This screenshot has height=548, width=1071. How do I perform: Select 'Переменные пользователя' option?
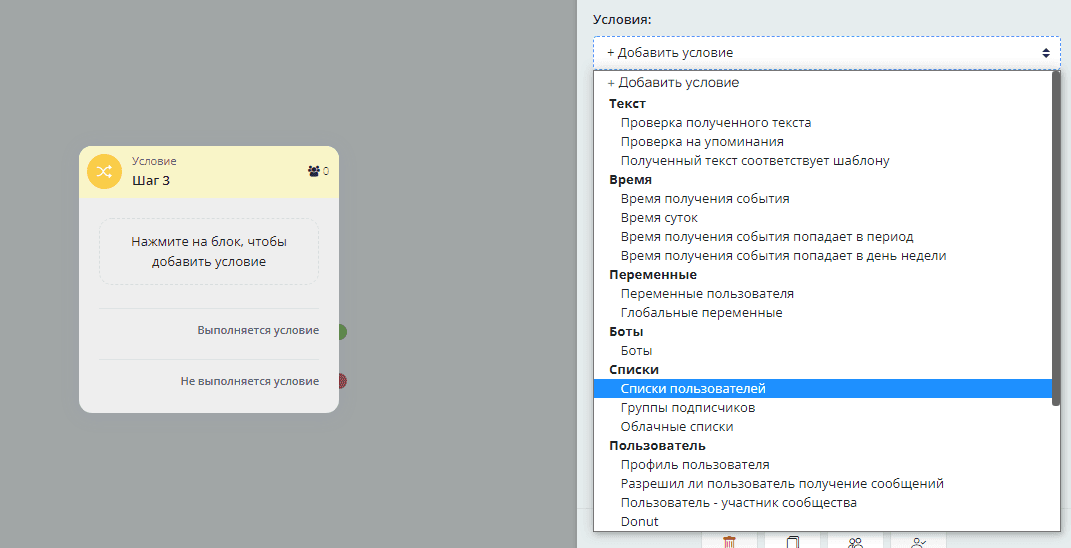click(707, 294)
